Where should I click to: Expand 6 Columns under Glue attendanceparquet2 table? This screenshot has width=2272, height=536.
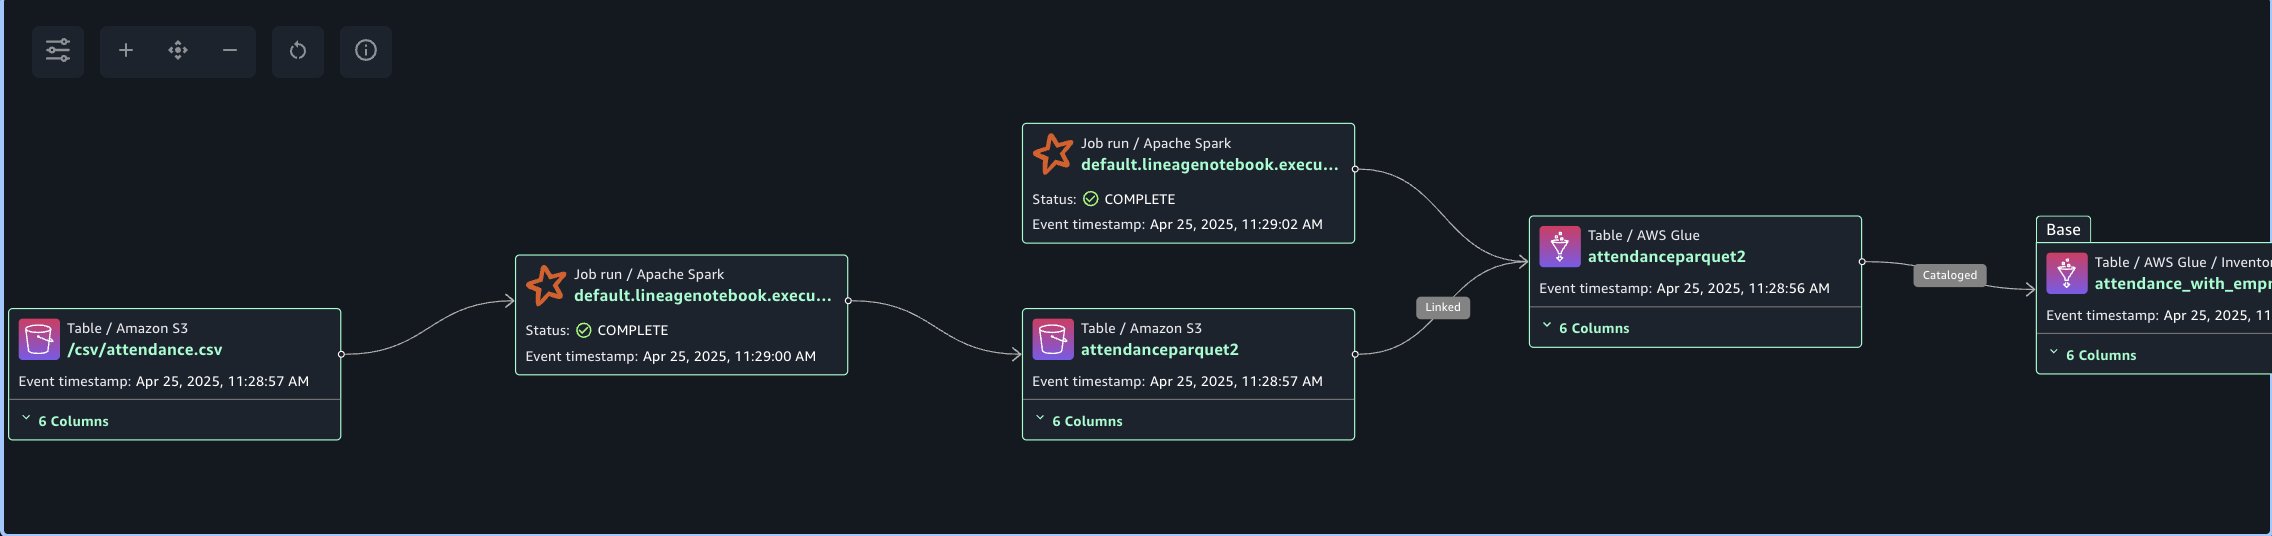1593,328
